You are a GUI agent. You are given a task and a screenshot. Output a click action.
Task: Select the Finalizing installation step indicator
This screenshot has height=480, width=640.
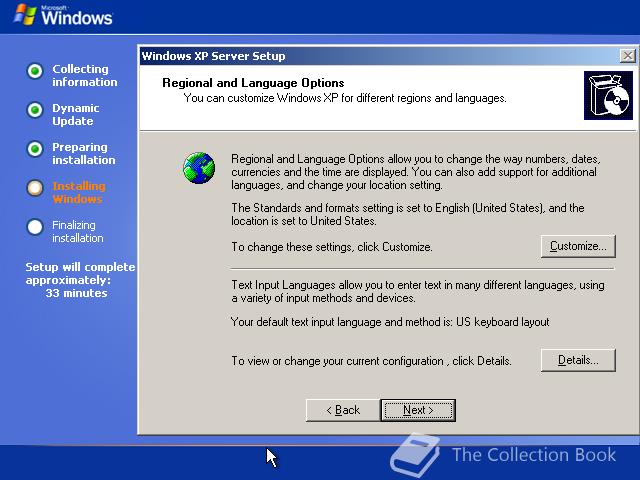coord(35,227)
